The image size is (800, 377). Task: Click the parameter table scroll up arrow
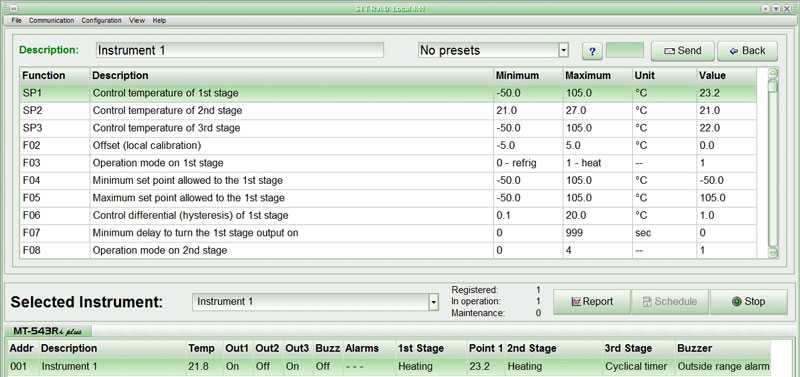[773, 73]
